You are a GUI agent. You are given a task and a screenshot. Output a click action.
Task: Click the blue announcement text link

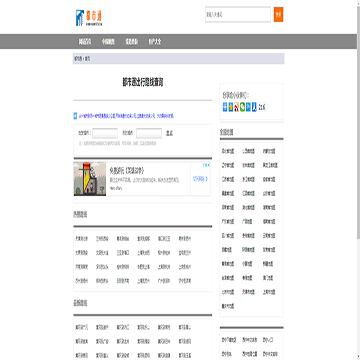click(126, 116)
